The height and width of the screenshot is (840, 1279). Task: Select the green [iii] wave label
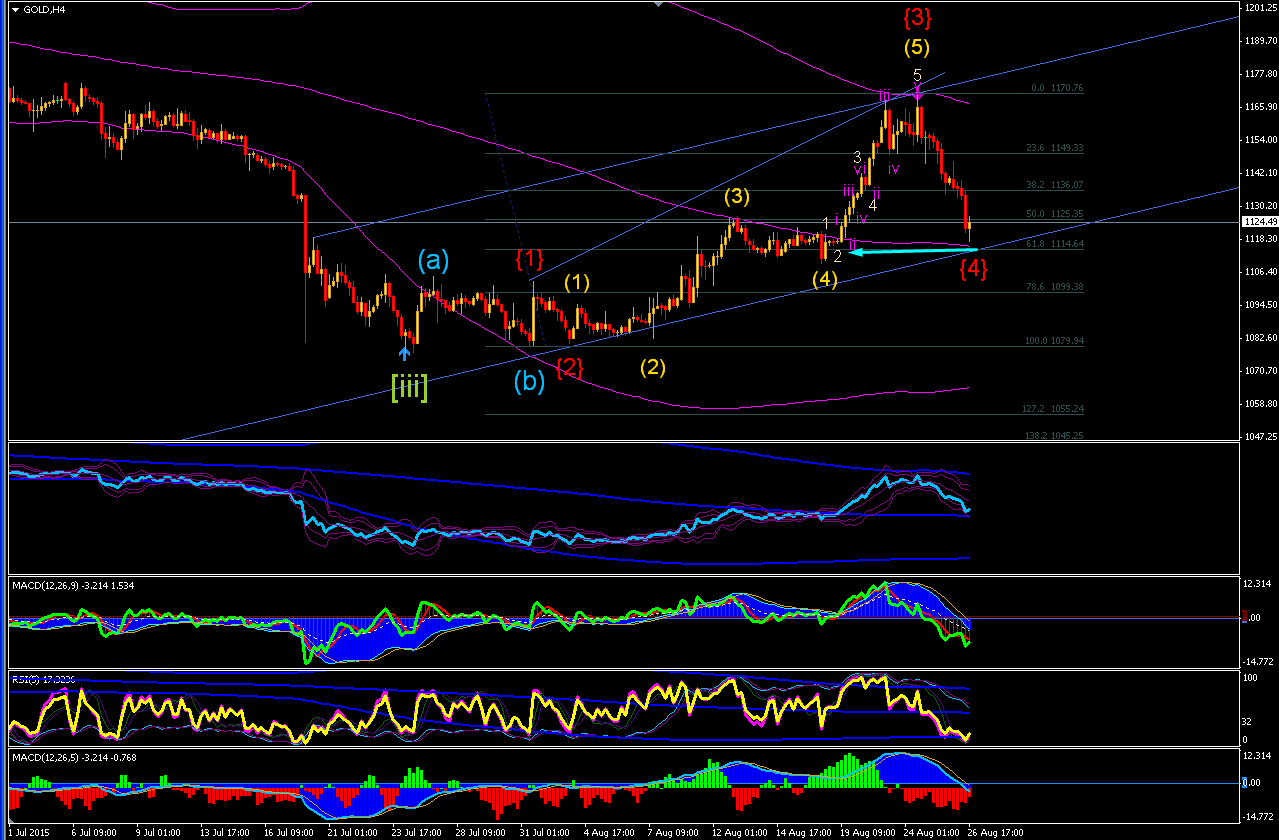click(x=409, y=390)
